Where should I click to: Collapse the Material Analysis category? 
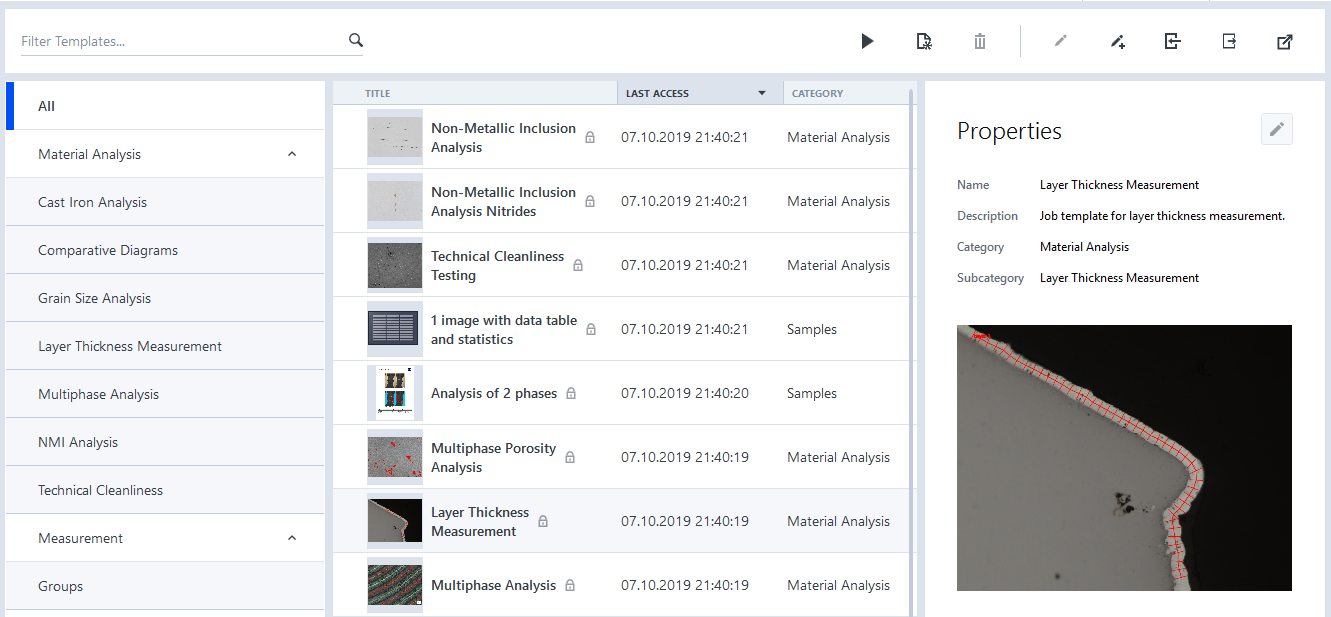pos(291,154)
